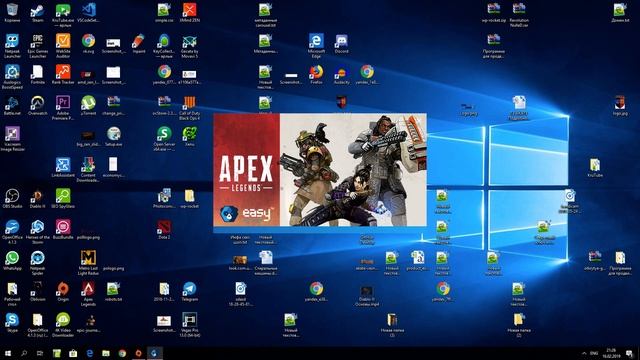Select the Microsoft Edge desktop shortcut
Screen dimensions: 640x360
click(x=316, y=46)
